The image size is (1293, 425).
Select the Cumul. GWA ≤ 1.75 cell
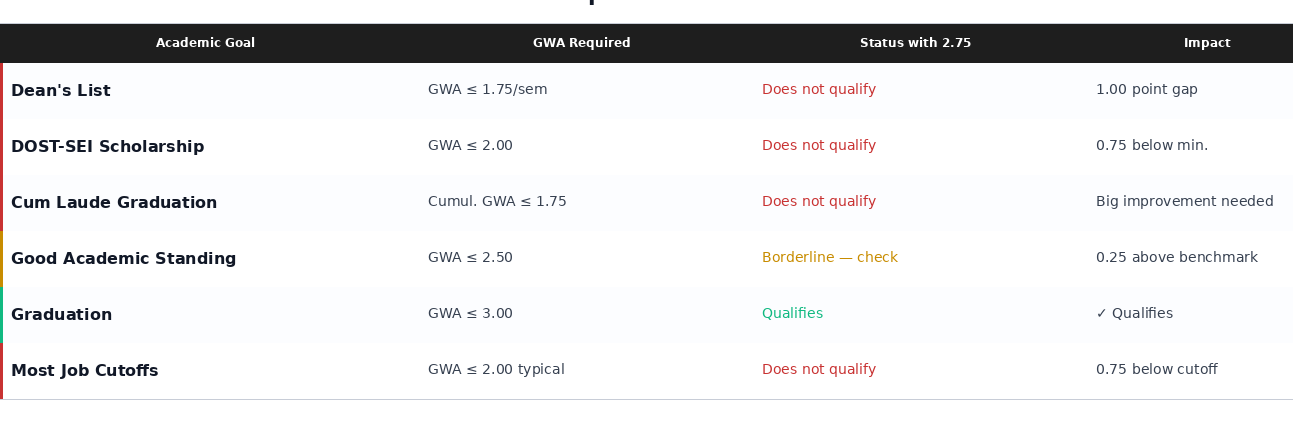tap(497, 202)
